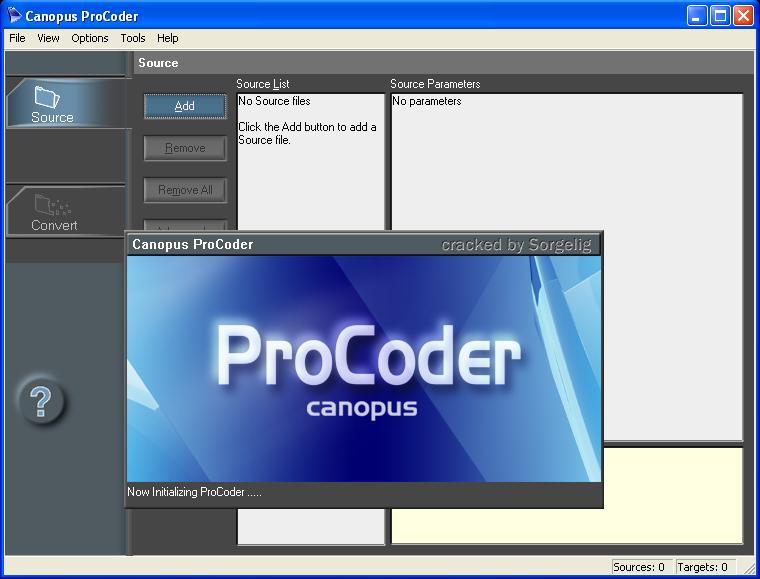
Task: Click the Source header label
Action: click(158, 63)
